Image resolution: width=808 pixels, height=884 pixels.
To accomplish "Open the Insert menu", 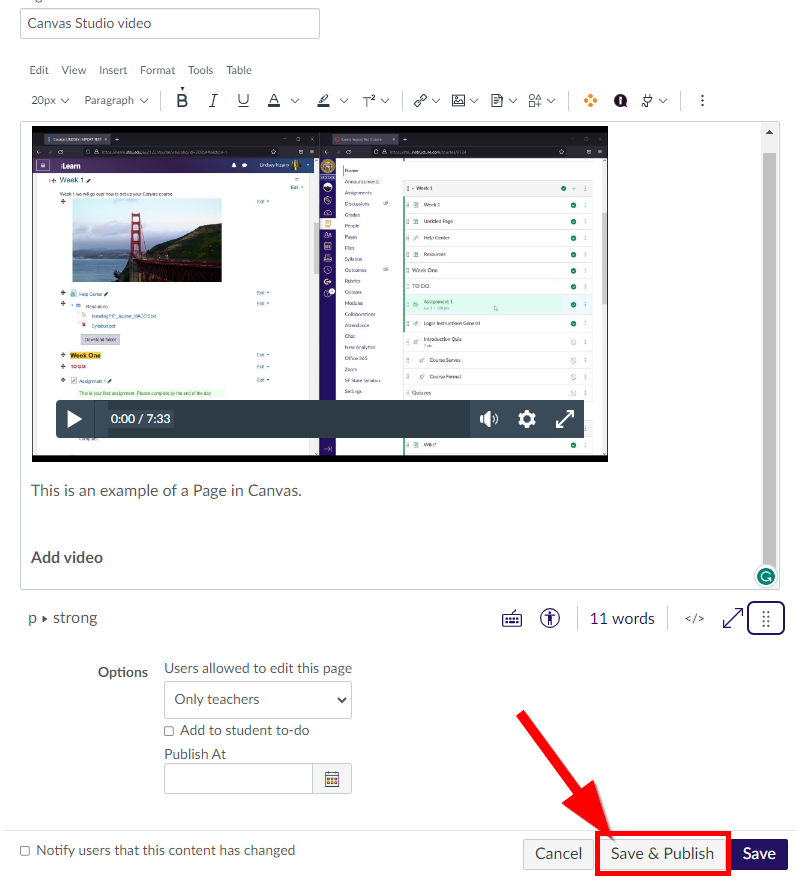I will pos(113,70).
